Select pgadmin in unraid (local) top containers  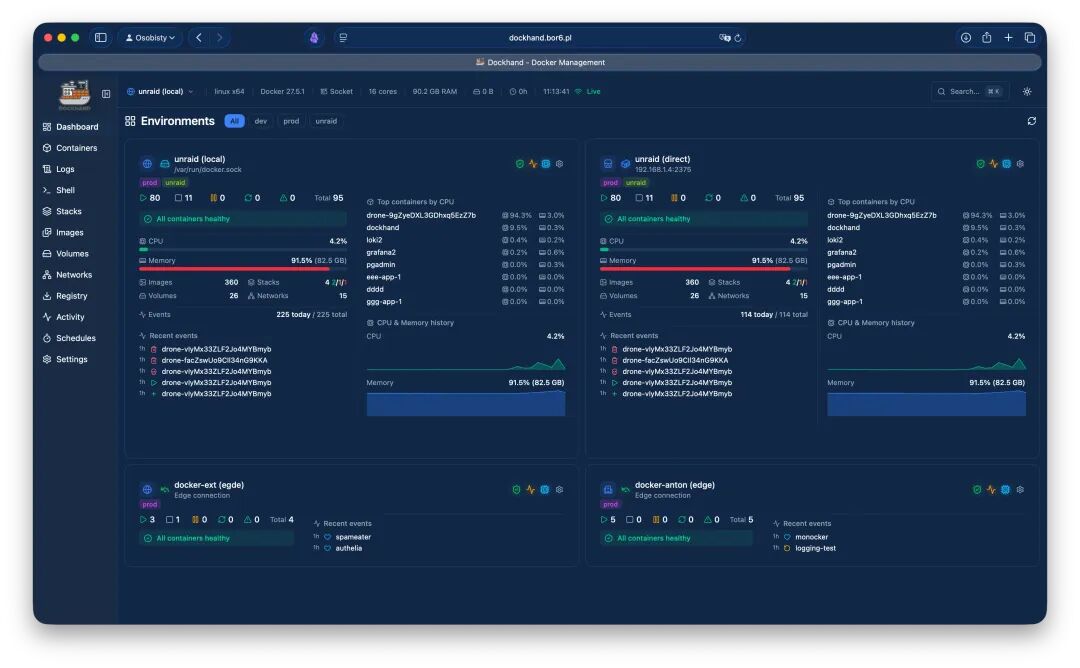(x=380, y=265)
